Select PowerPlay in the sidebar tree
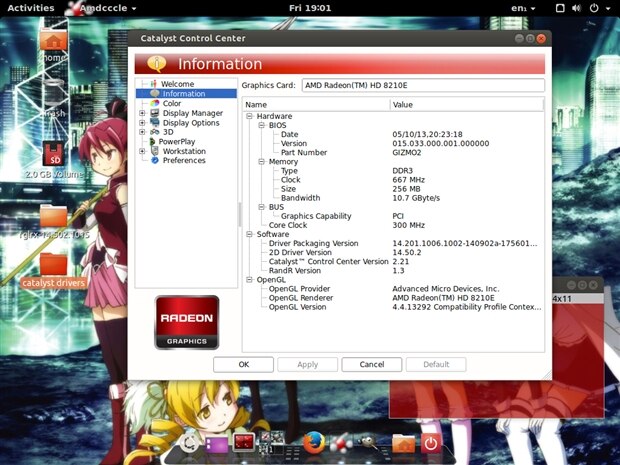The image size is (620, 465). click(x=176, y=141)
